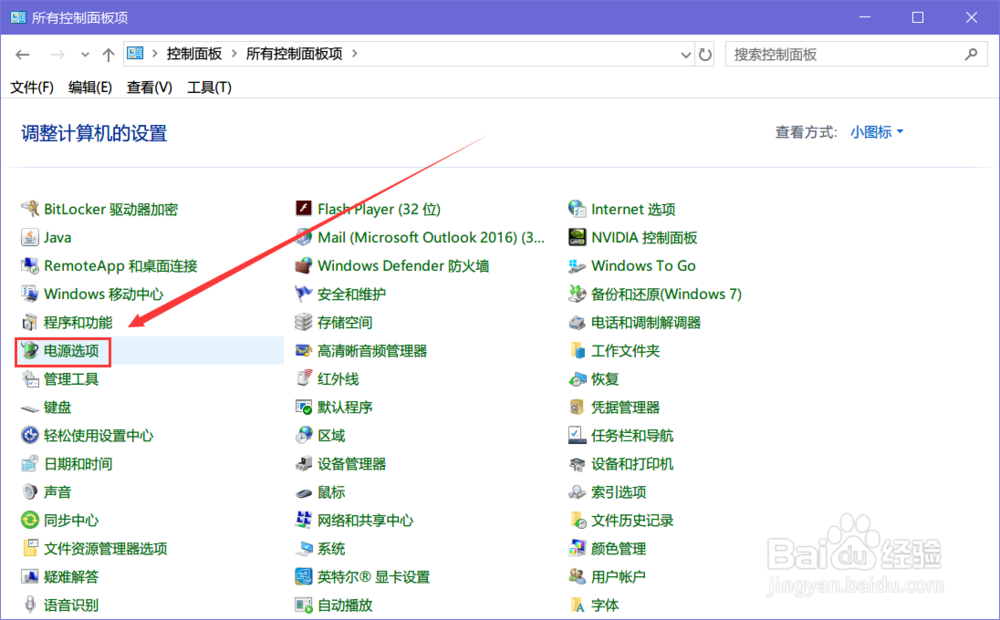1000x620 pixels.
Task: Open the 疑难解答 link
Action: [71, 577]
